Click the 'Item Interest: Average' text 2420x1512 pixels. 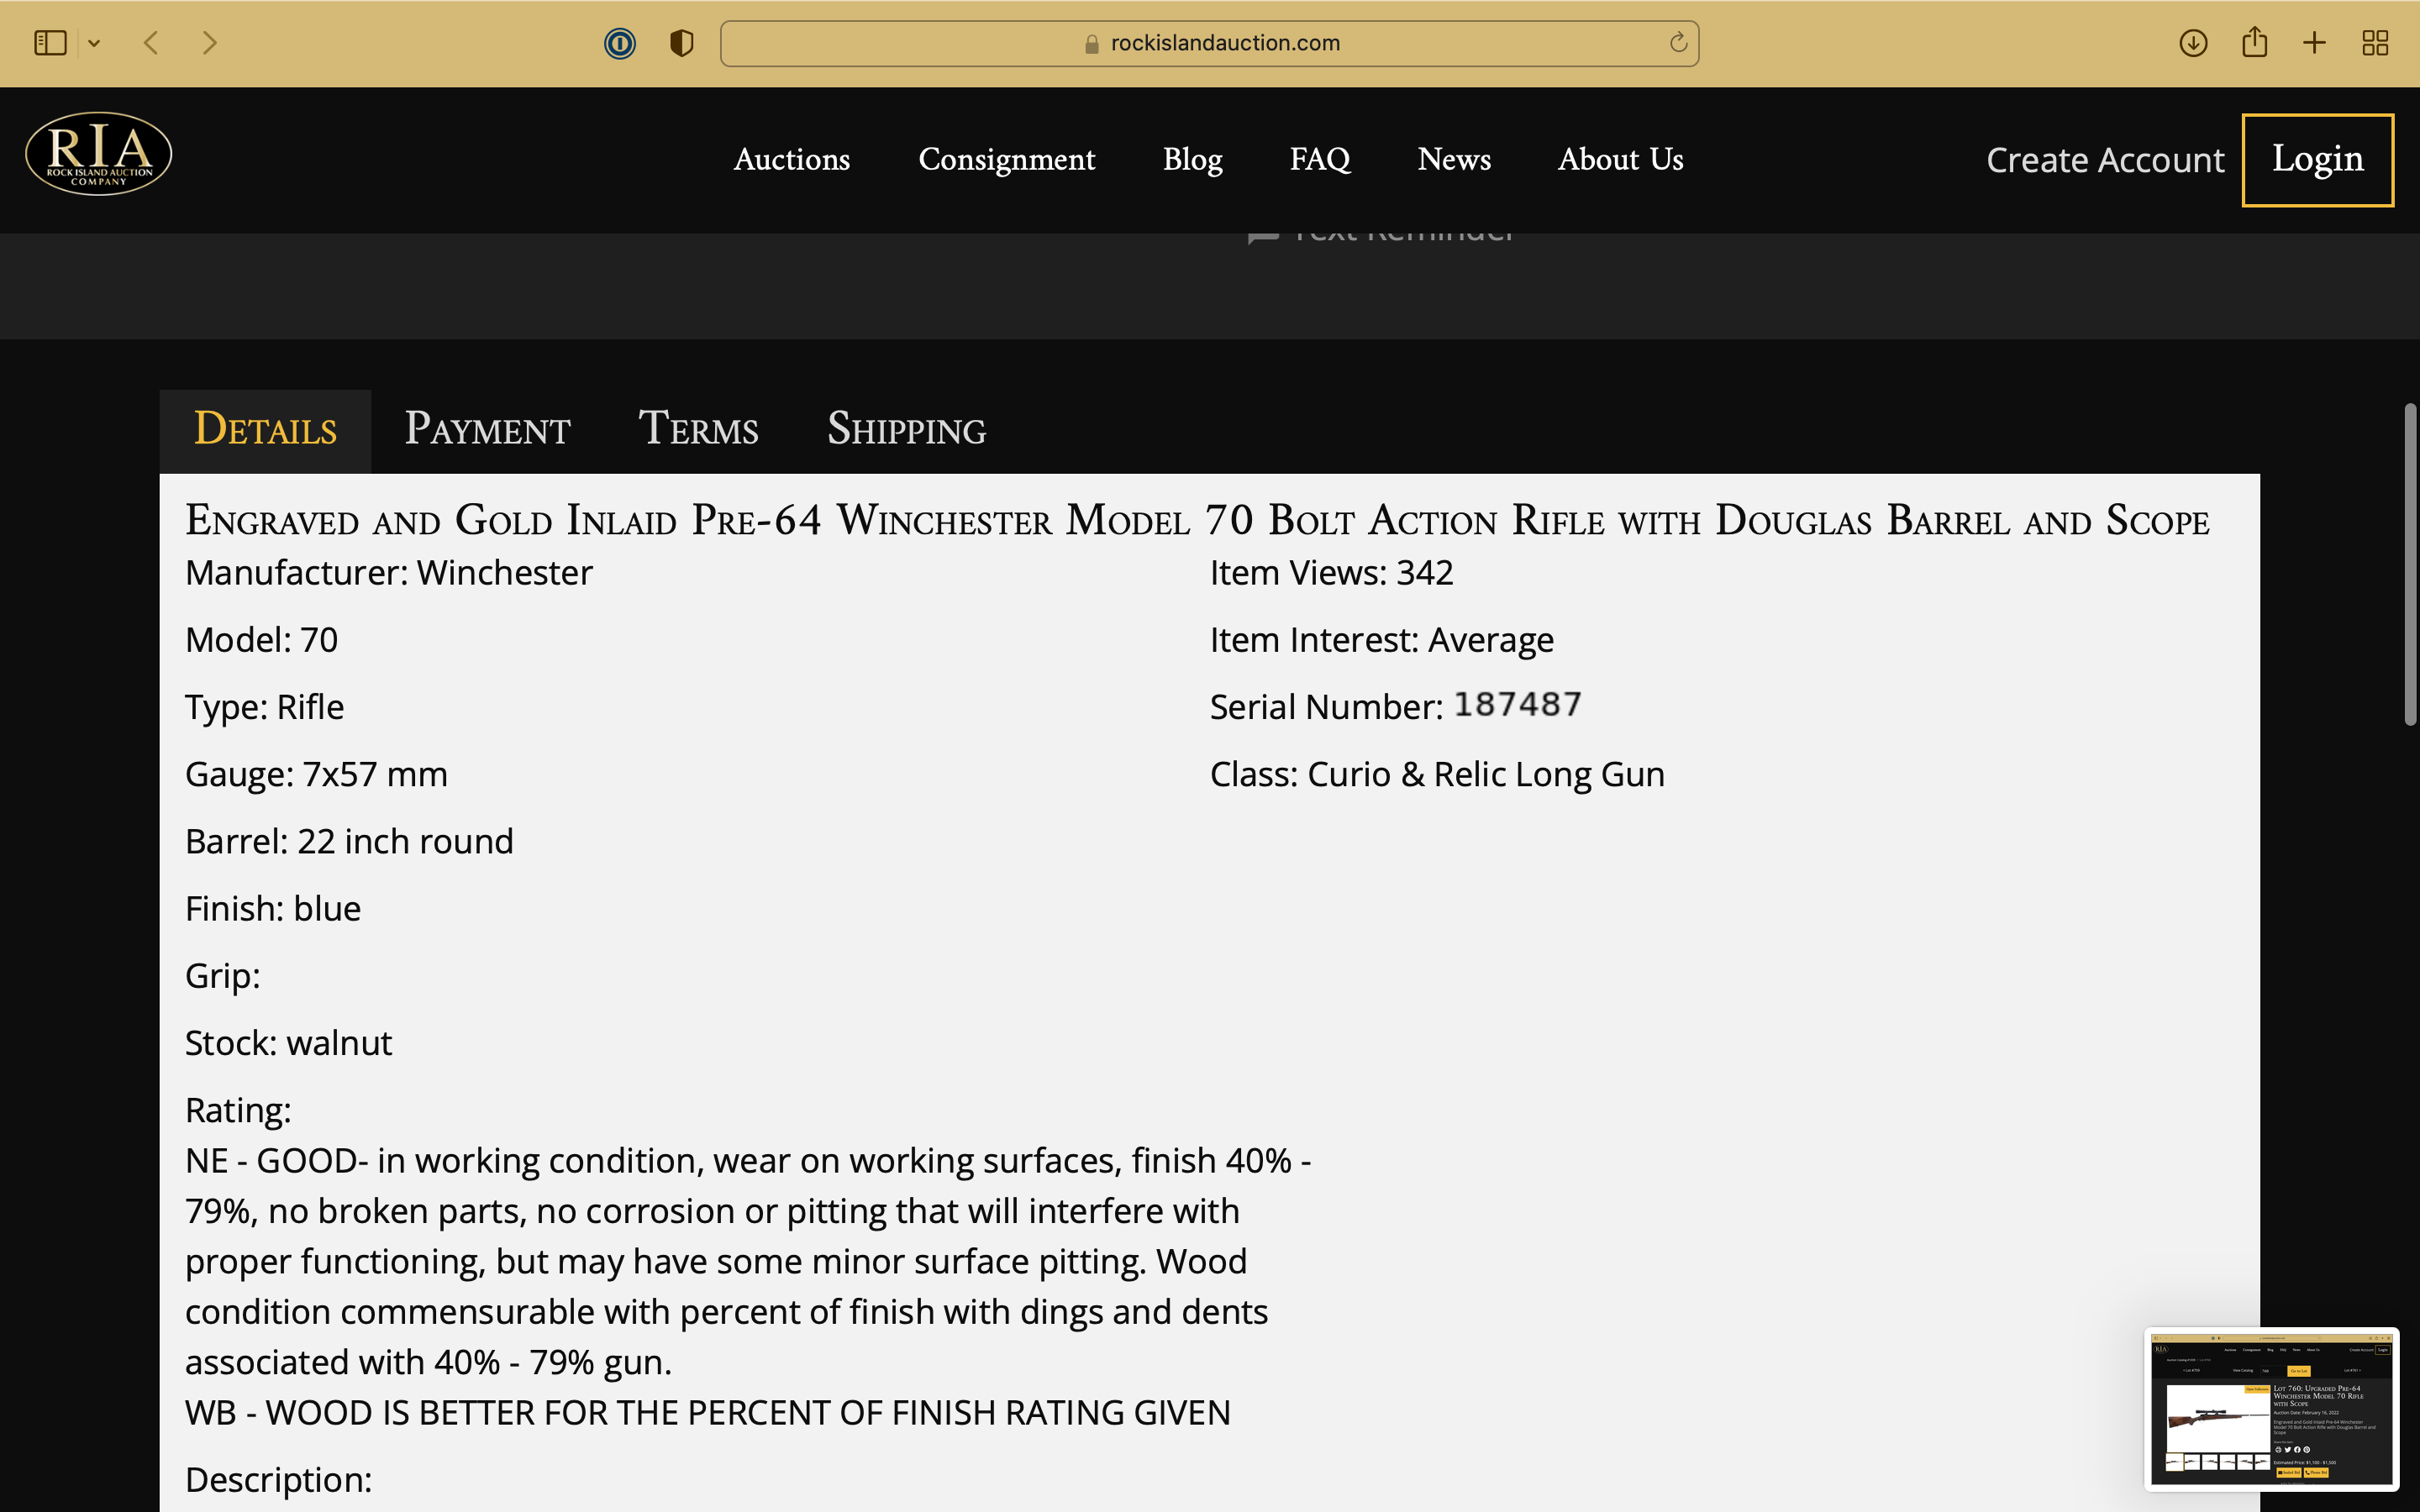(x=1381, y=640)
